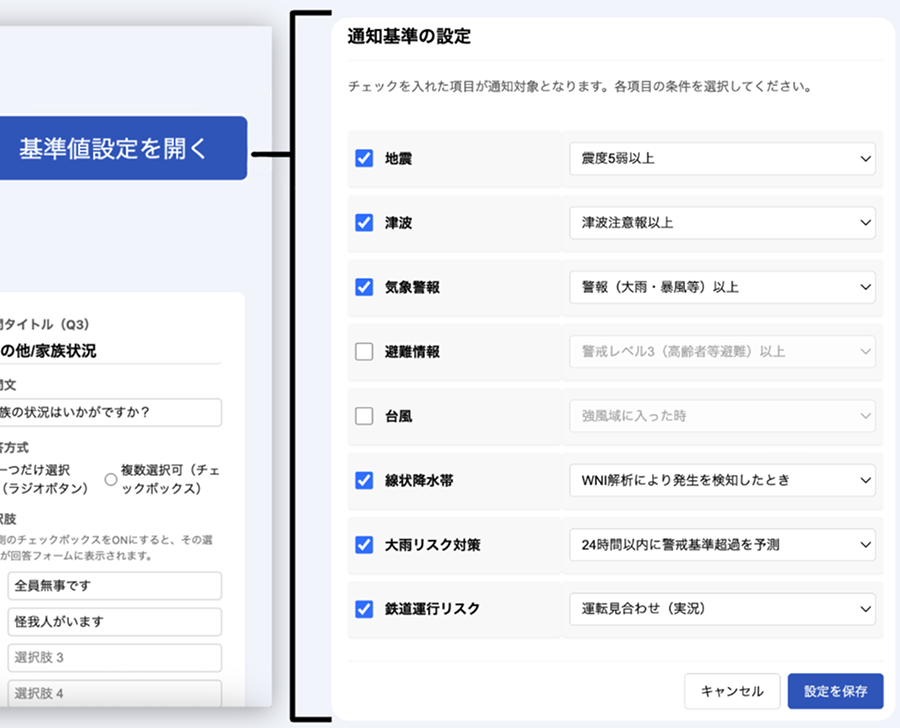Toggle the 気象警報 checkbox
Image resolution: width=900 pixels, height=728 pixels.
tap(364, 287)
